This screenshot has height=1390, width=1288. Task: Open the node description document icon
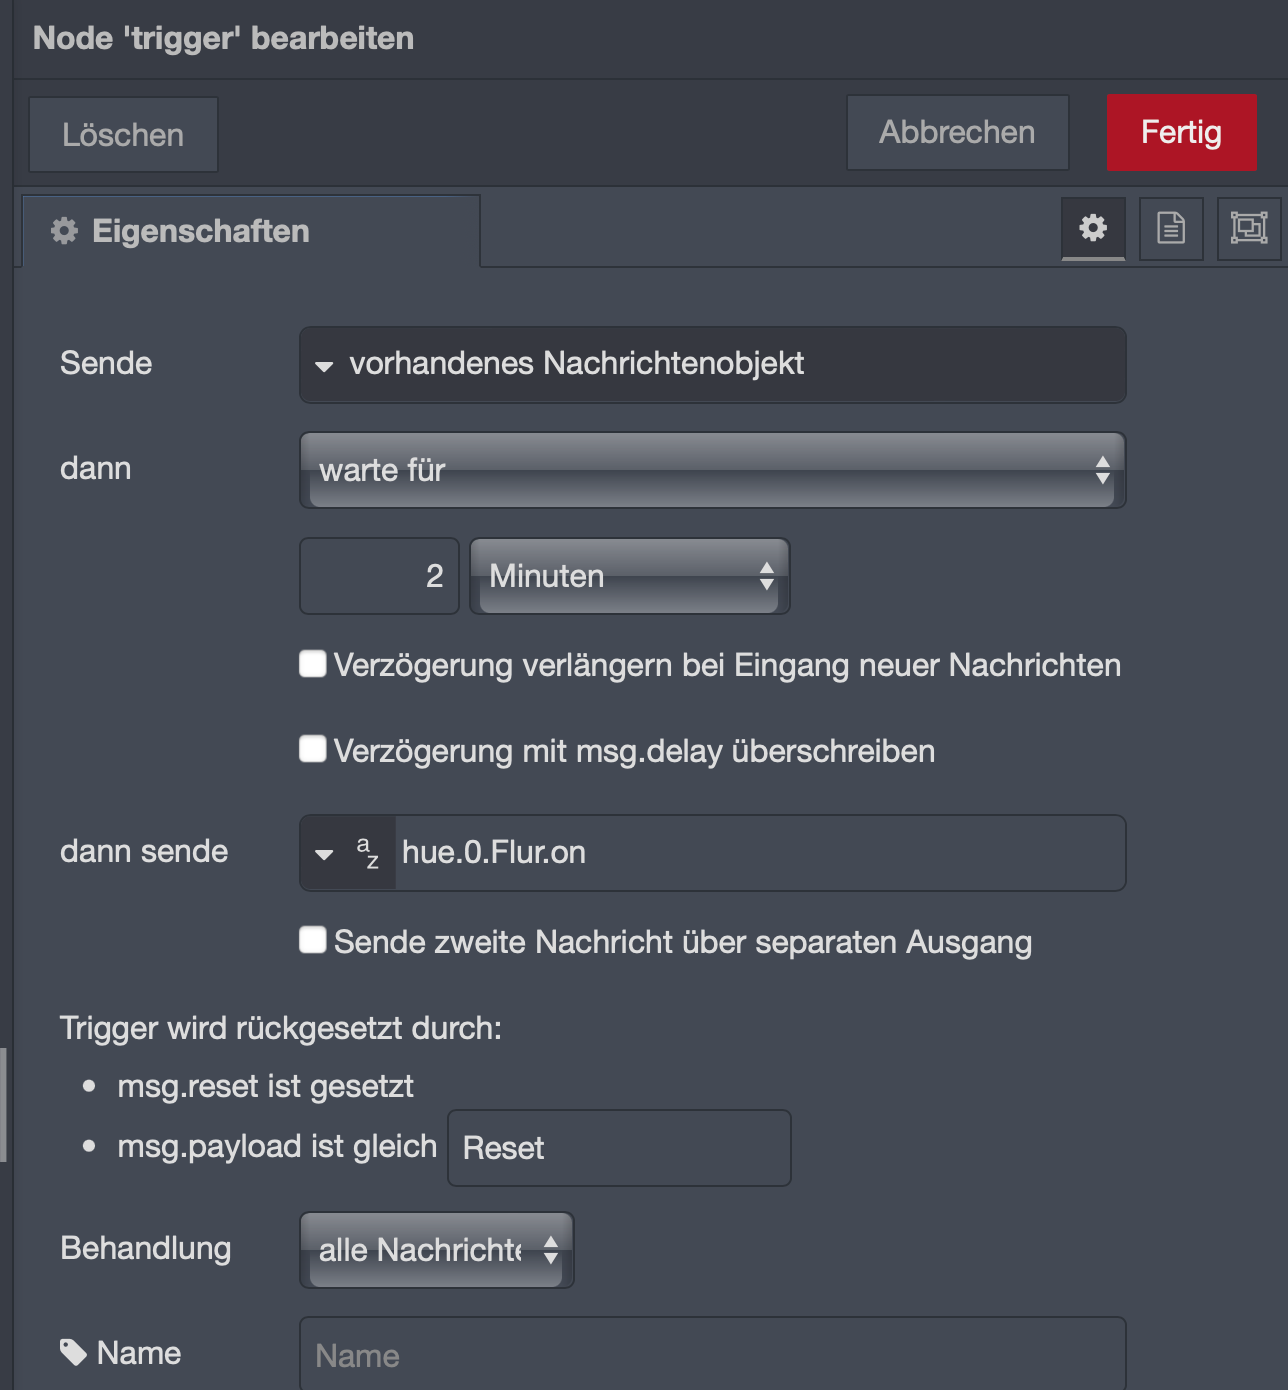point(1171,228)
